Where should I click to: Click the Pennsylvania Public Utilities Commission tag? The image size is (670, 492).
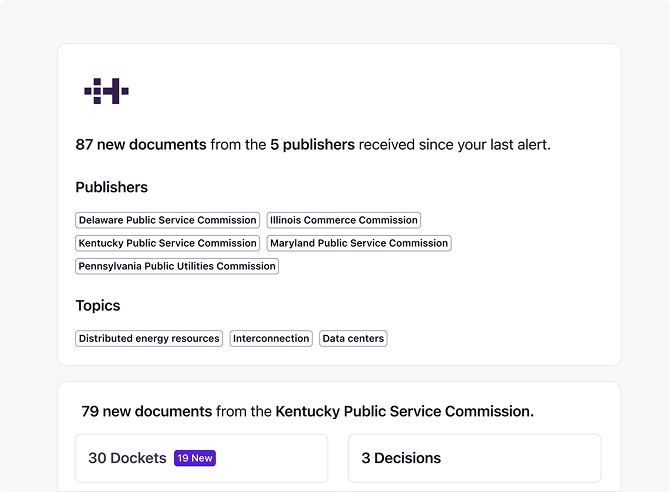(x=177, y=266)
